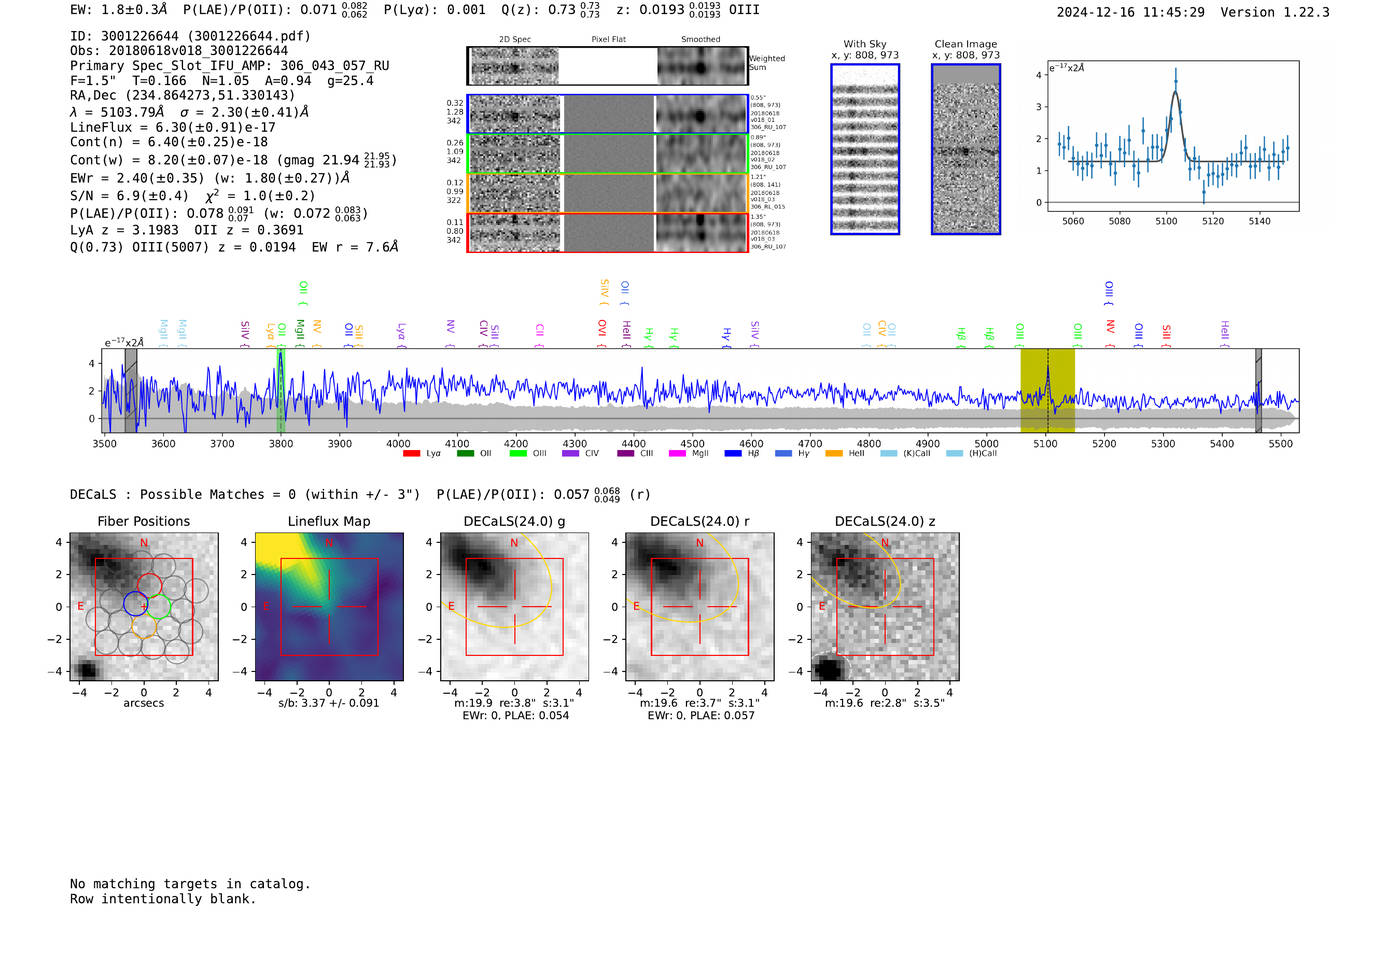Click the m:19.6 re:2.8" s:3.5" caption
The image size is (1400, 953).
(x=884, y=703)
